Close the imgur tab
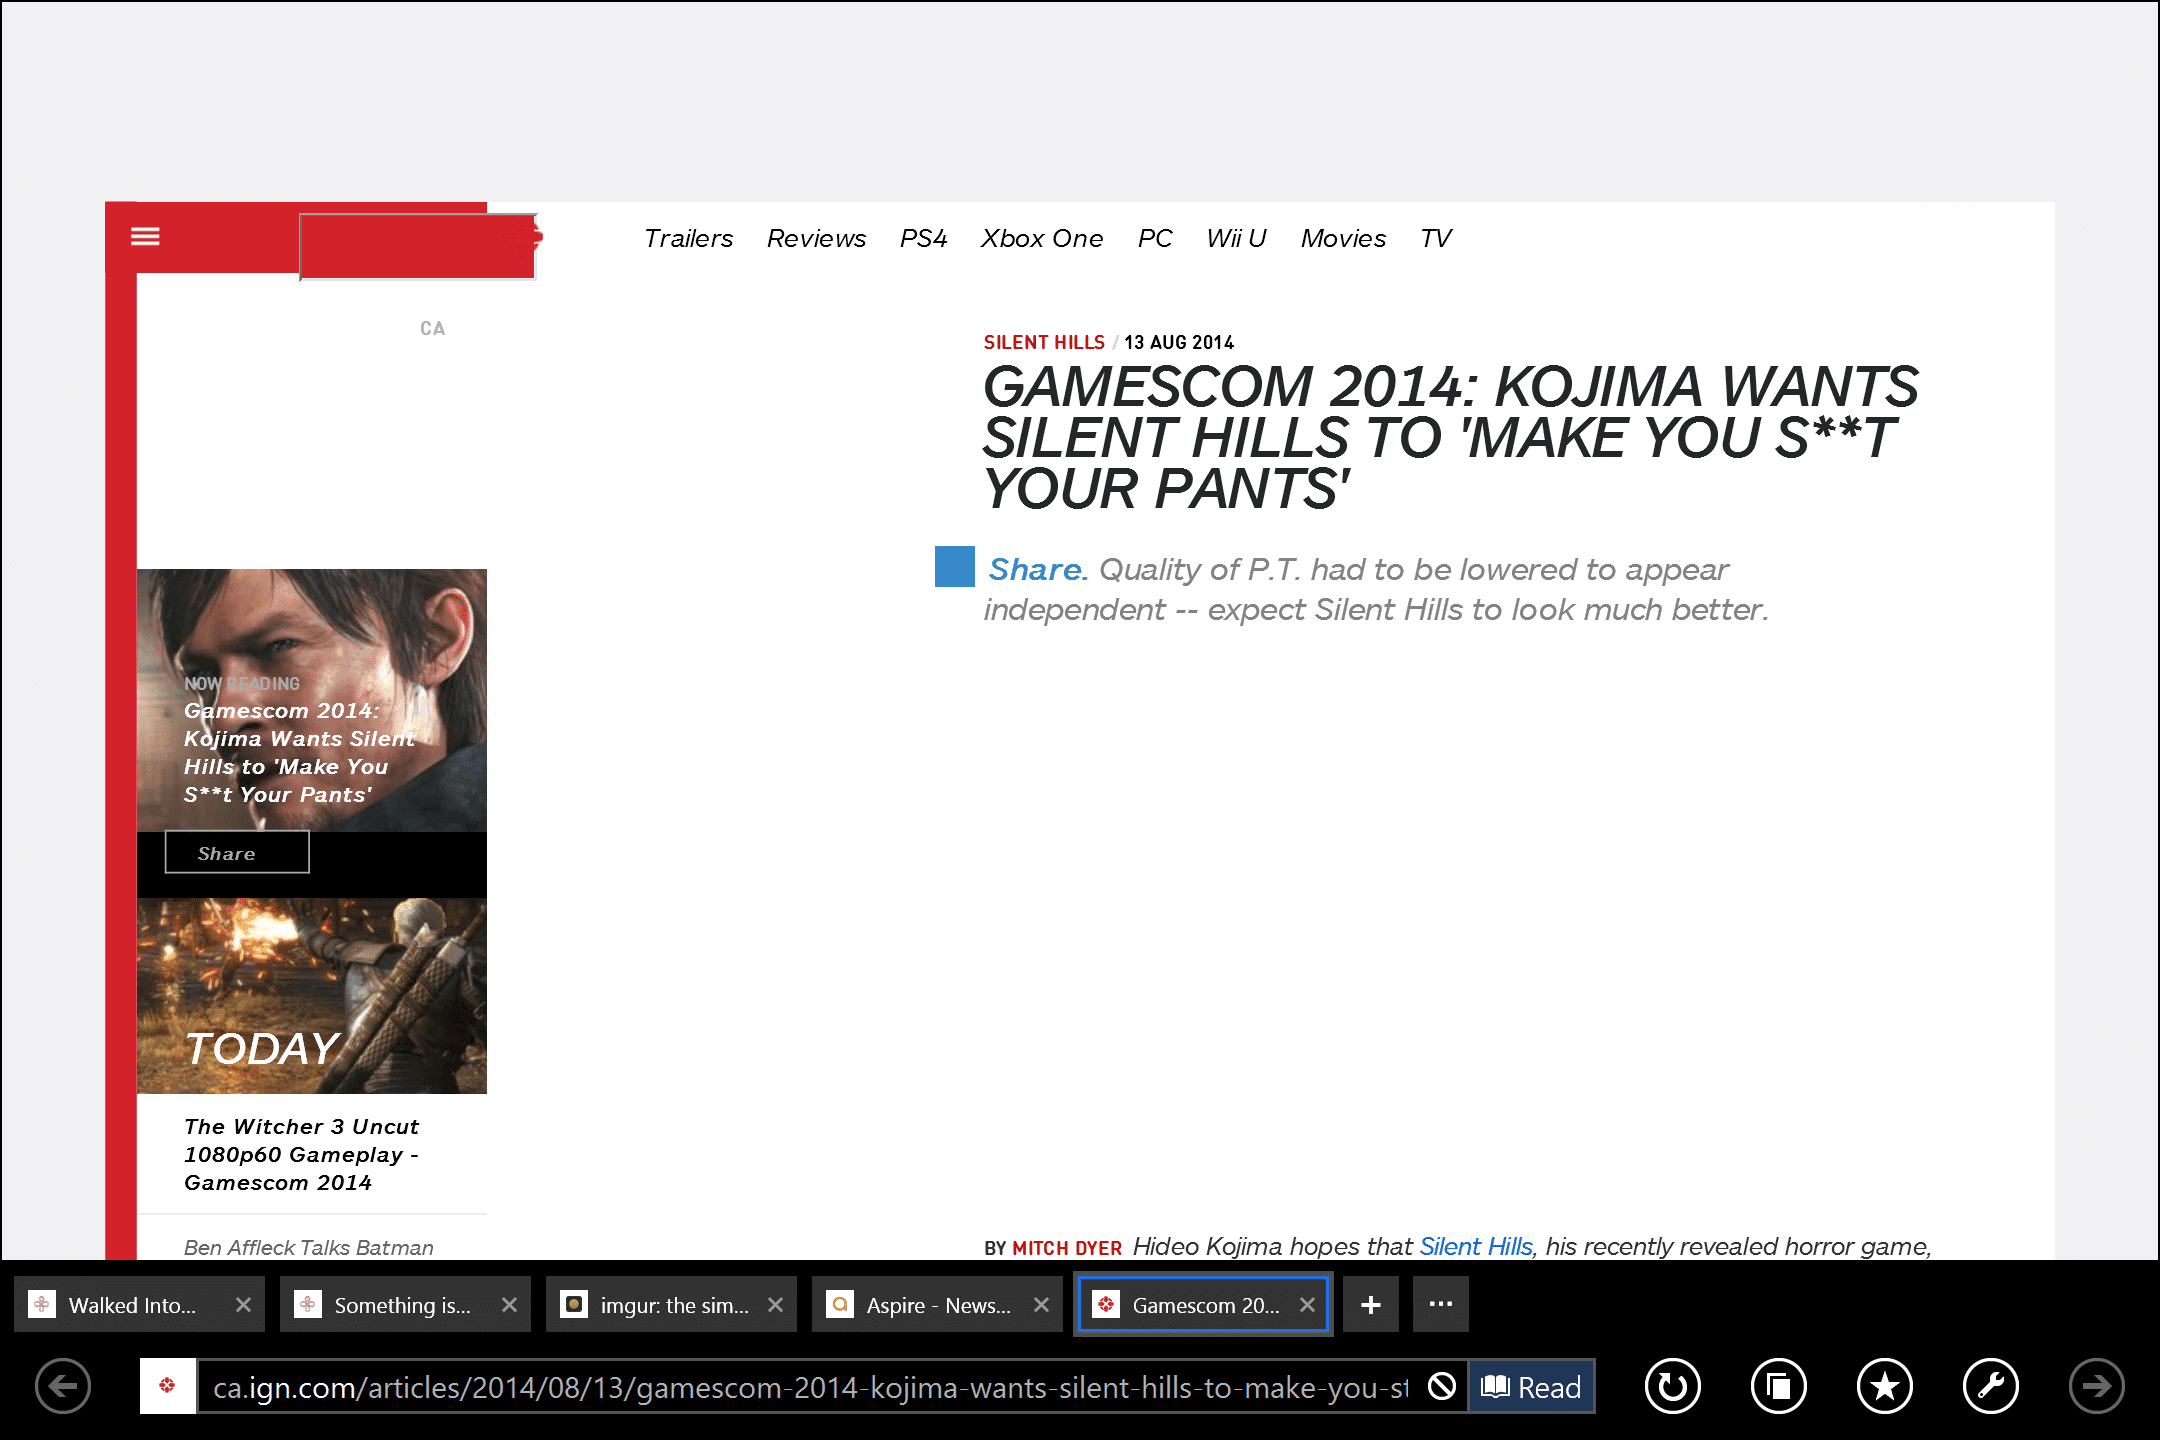The image size is (2160, 1440). [775, 1305]
